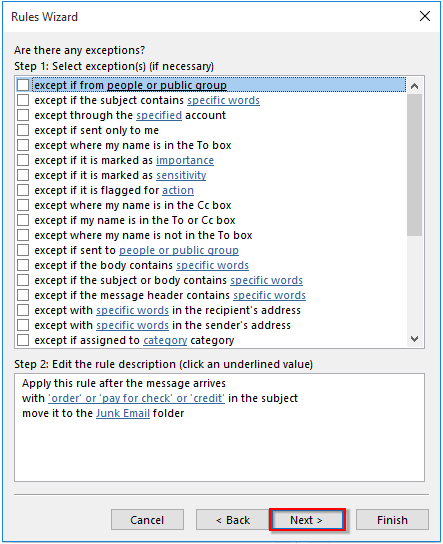Open 'importance' link in marked-as exception
This screenshot has width=443, height=544.
[x=185, y=160]
